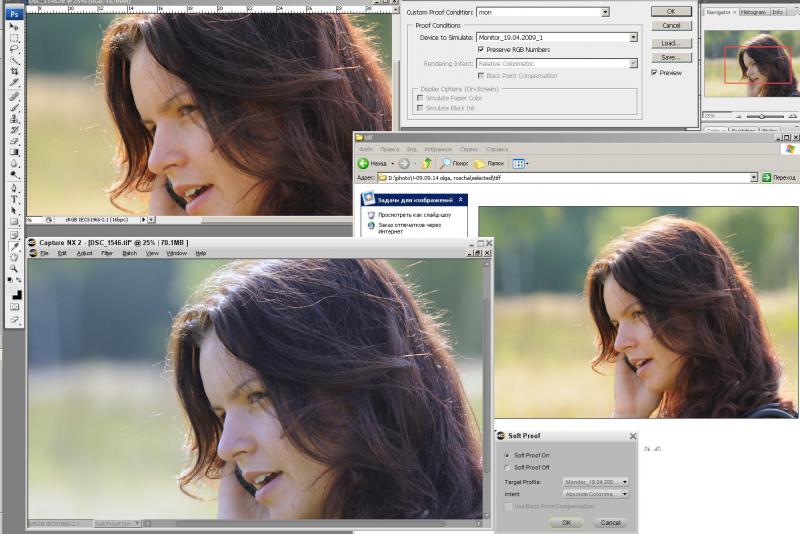Toggle the Preview checkbox
Screen dimensions: 800x534
pyautogui.click(x=654, y=73)
